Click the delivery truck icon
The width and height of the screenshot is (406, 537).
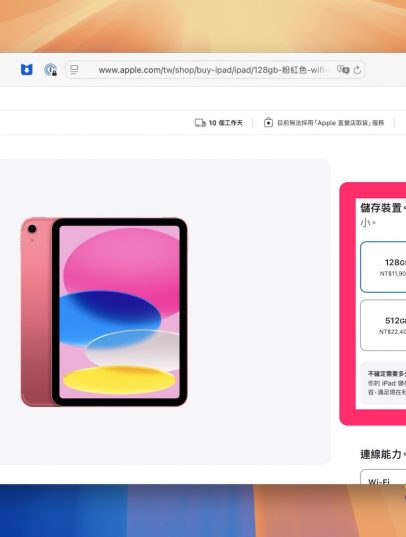pos(200,123)
